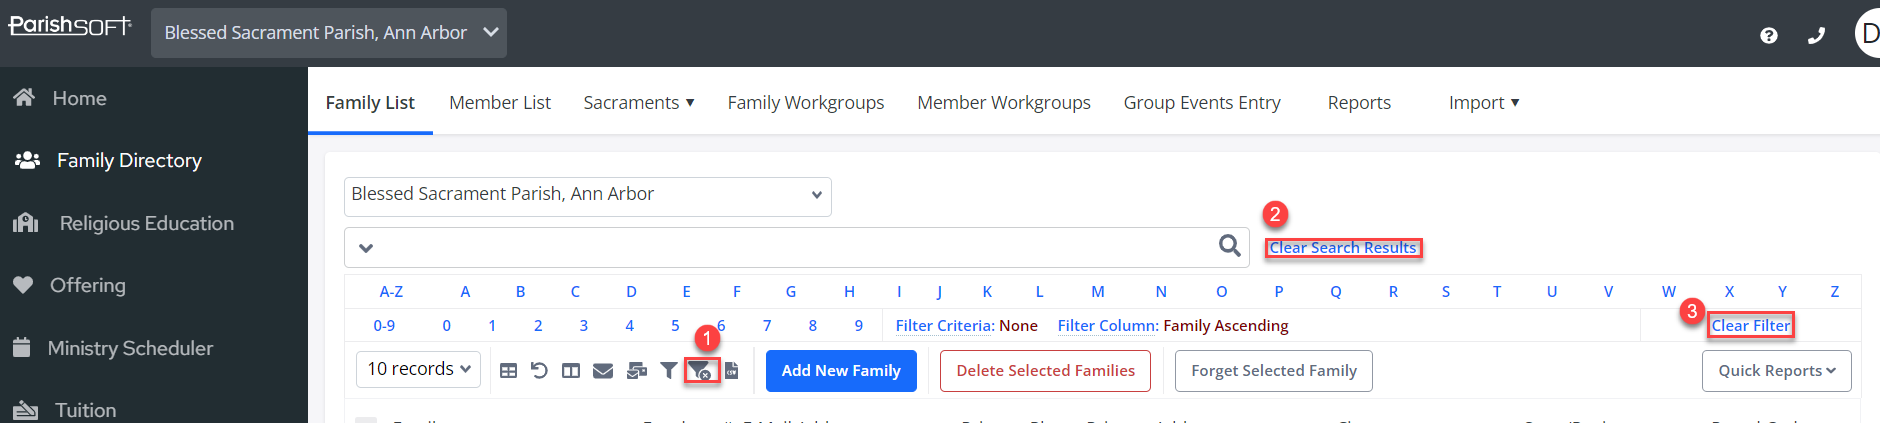Open the column chooser icon

tap(571, 371)
